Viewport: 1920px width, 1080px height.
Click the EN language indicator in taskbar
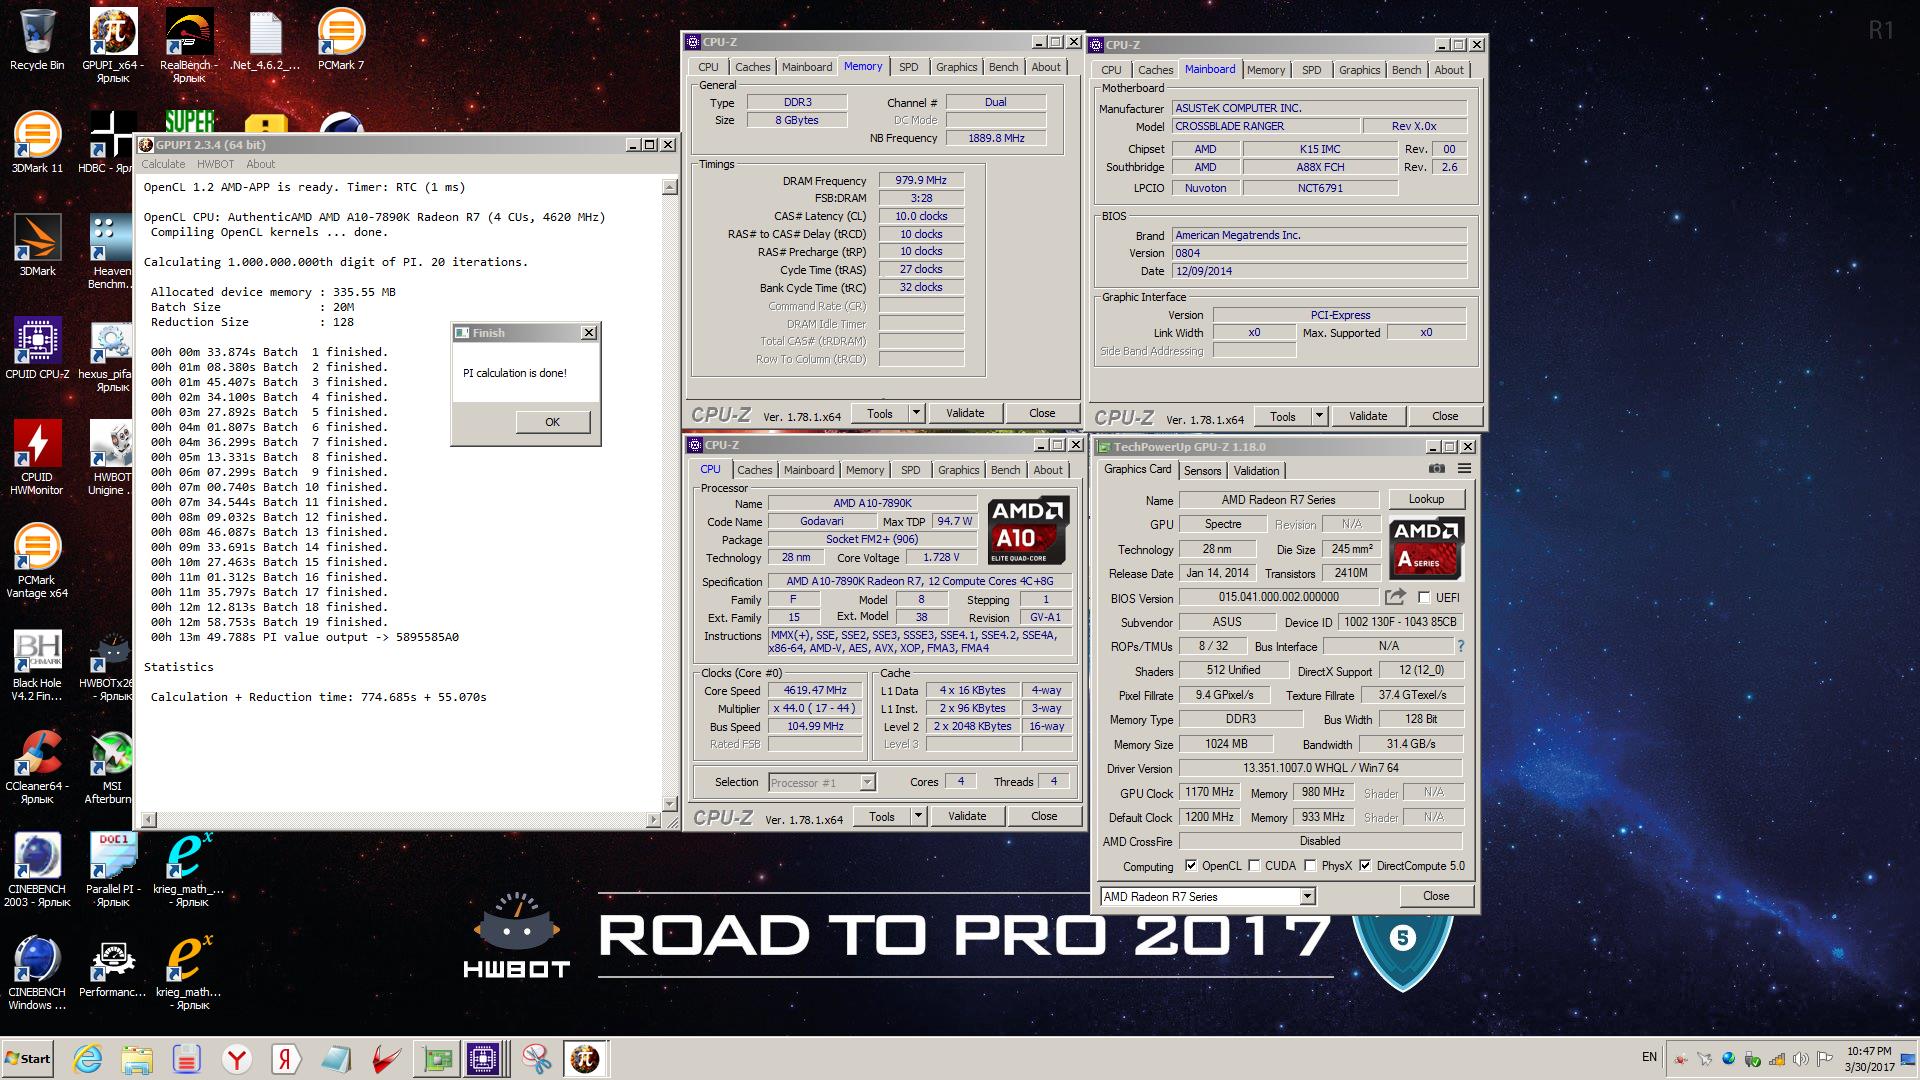tap(1649, 1057)
